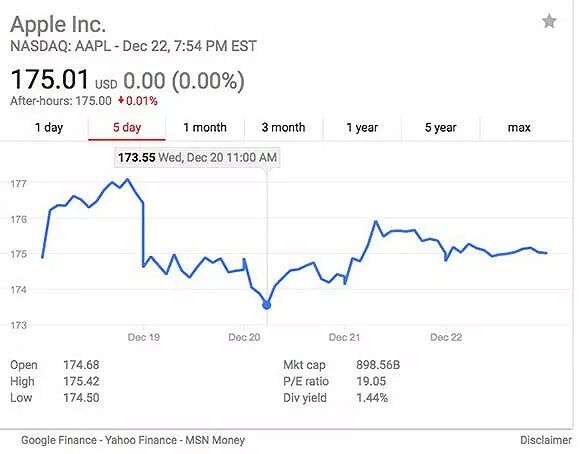Click the Dec 20 date label
This screenshot has width=580, height=454.
[x=244, y=337]
